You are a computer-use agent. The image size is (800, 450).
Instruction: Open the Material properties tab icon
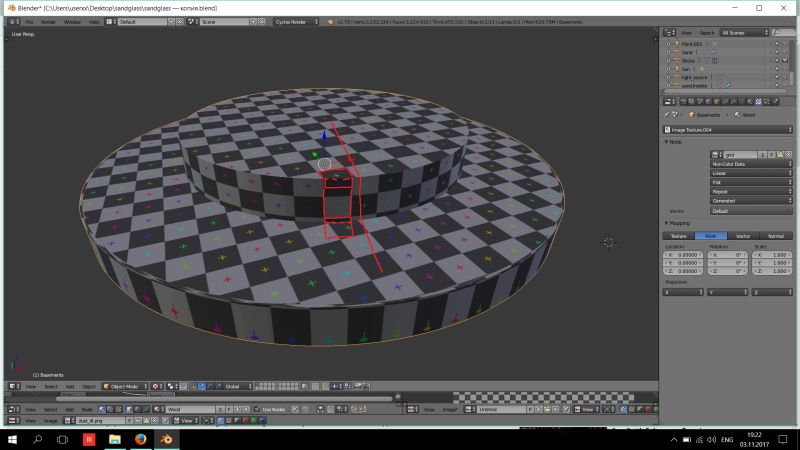750,102
